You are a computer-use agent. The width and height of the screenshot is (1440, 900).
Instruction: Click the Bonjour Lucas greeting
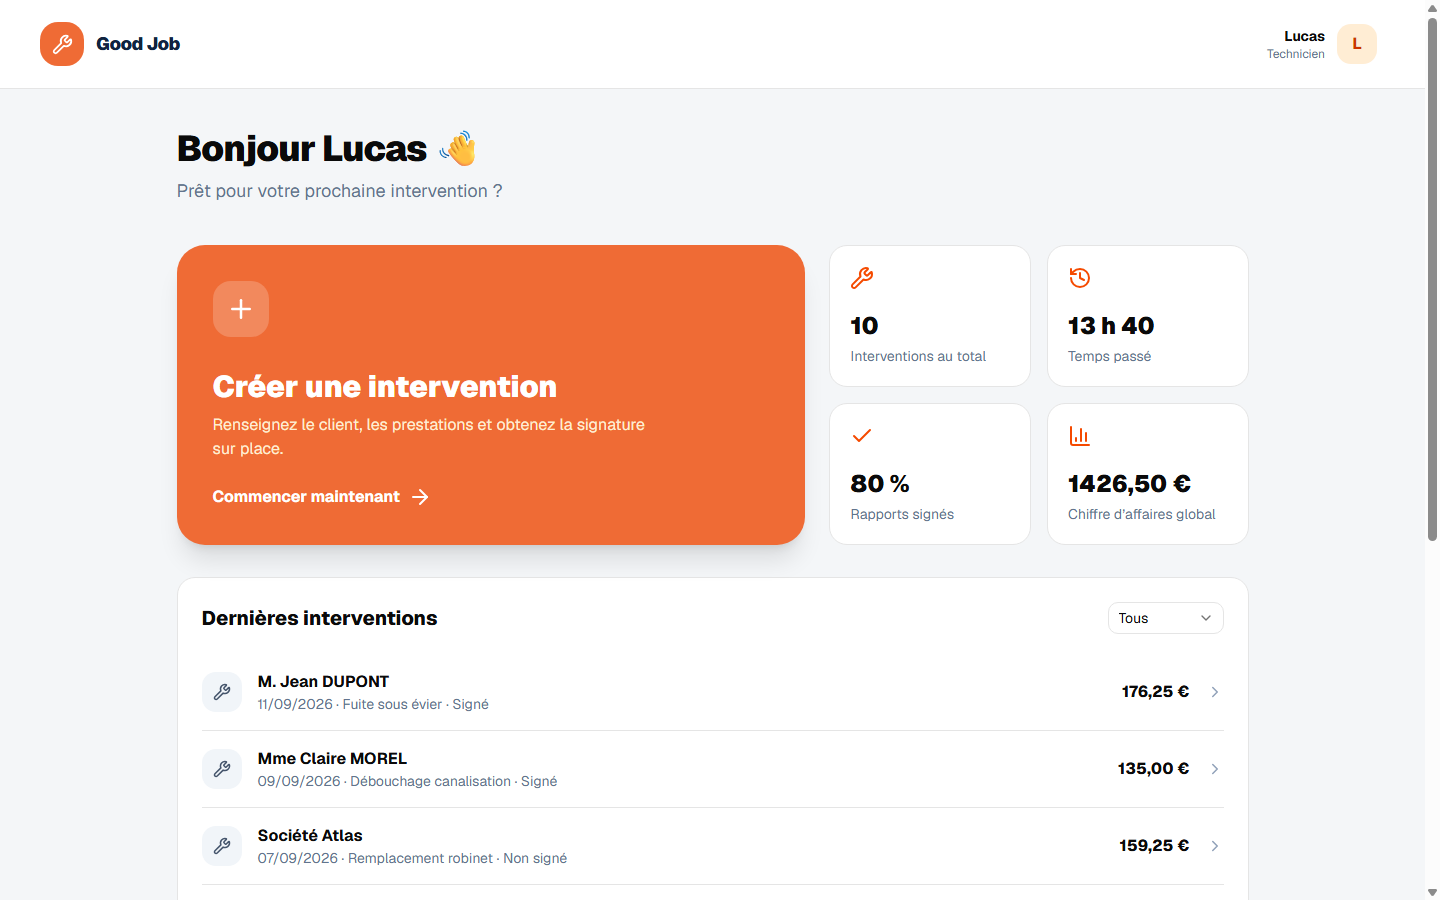302,149
